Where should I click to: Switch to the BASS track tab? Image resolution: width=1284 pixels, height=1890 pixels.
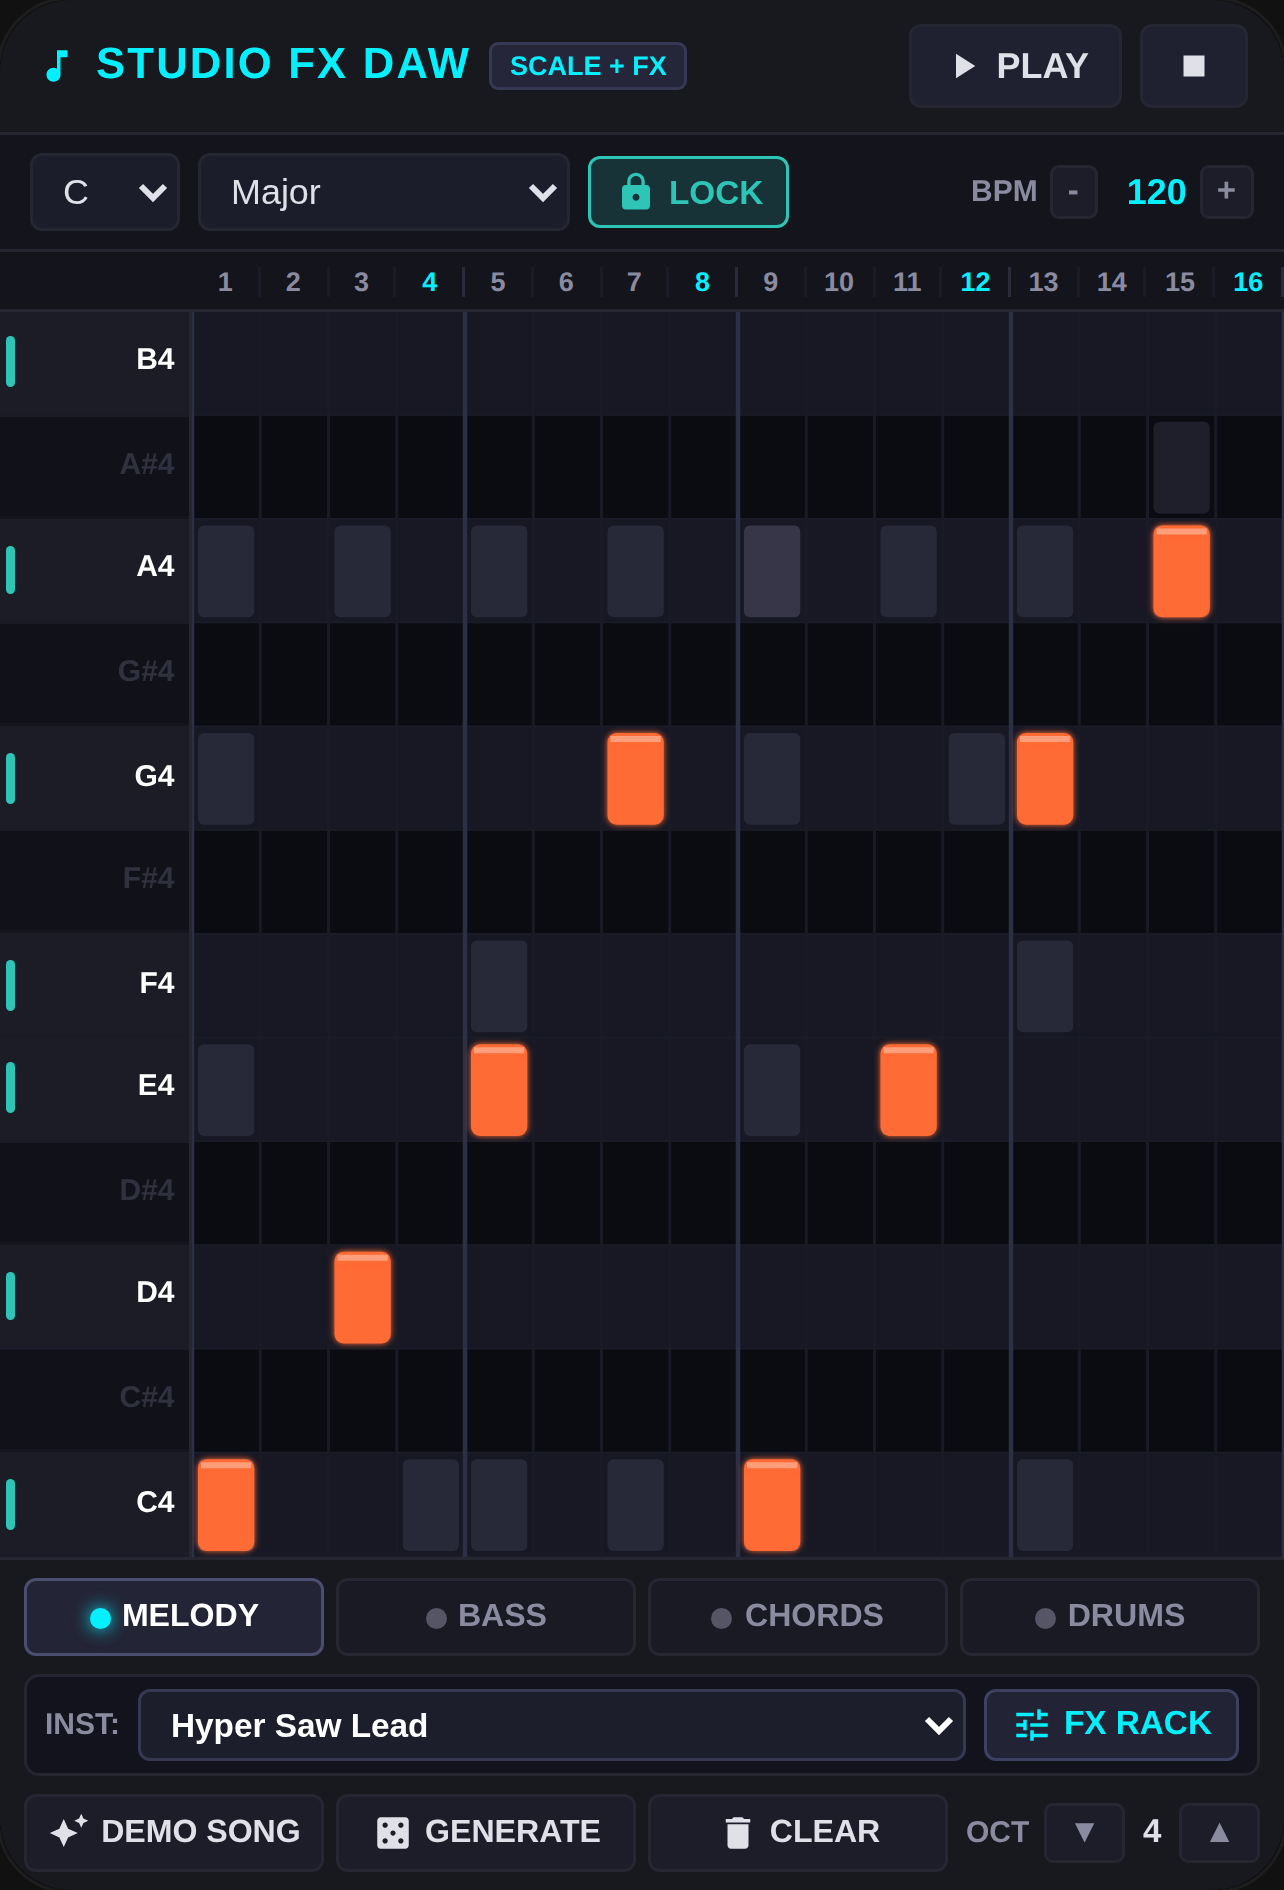pyautogui.click(x=486, y=1617)
